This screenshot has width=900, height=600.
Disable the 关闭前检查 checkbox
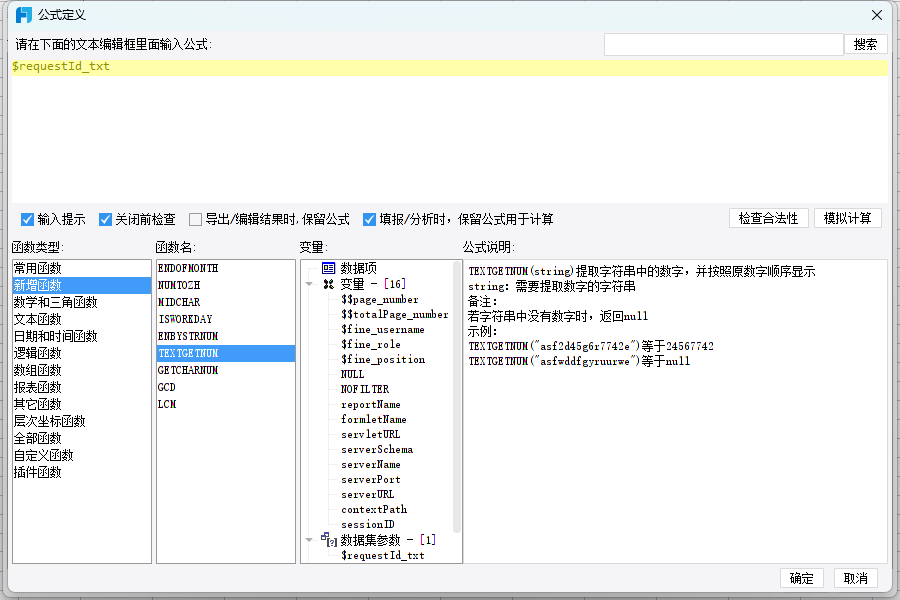pyautogui.click(x=105, y=219)
